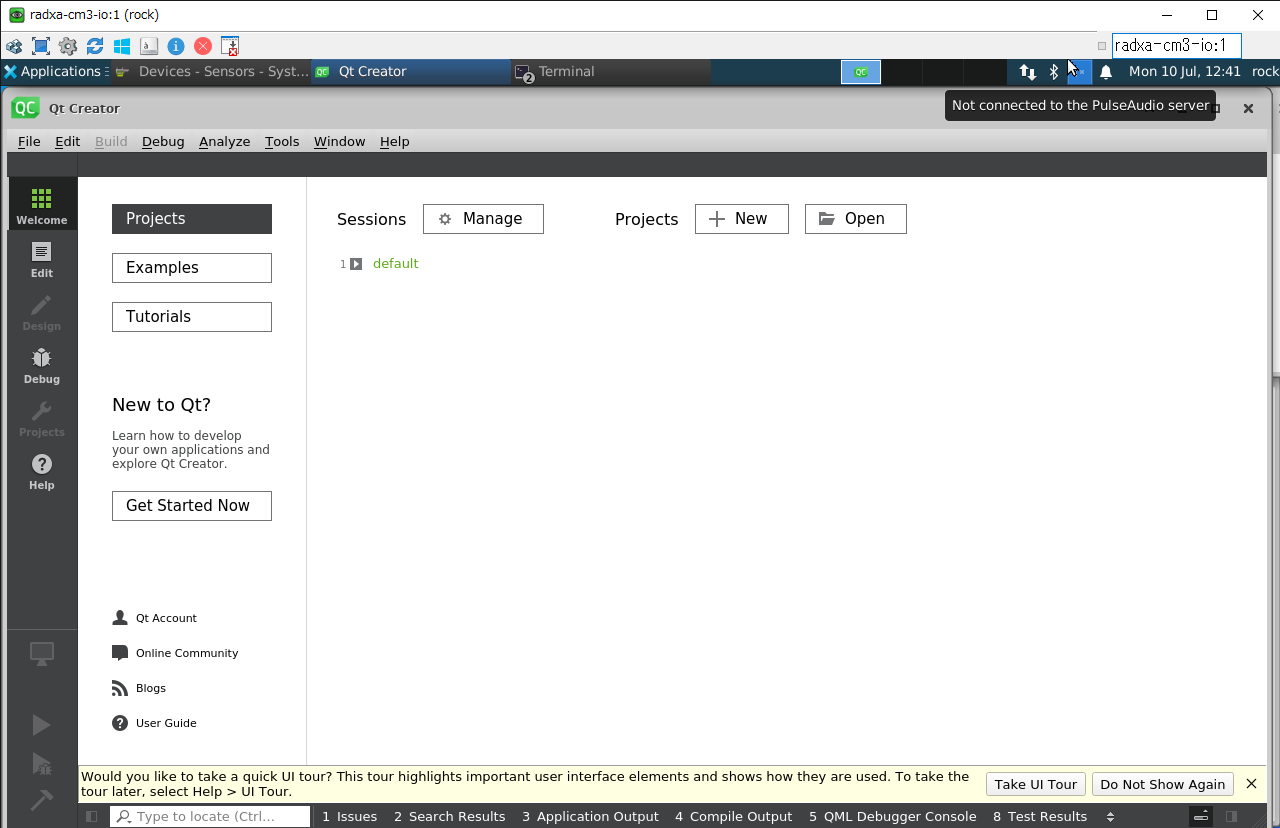1280x828 pixels.
Task: Toggle left sidebar visibility button
Action: pos(92,816)
